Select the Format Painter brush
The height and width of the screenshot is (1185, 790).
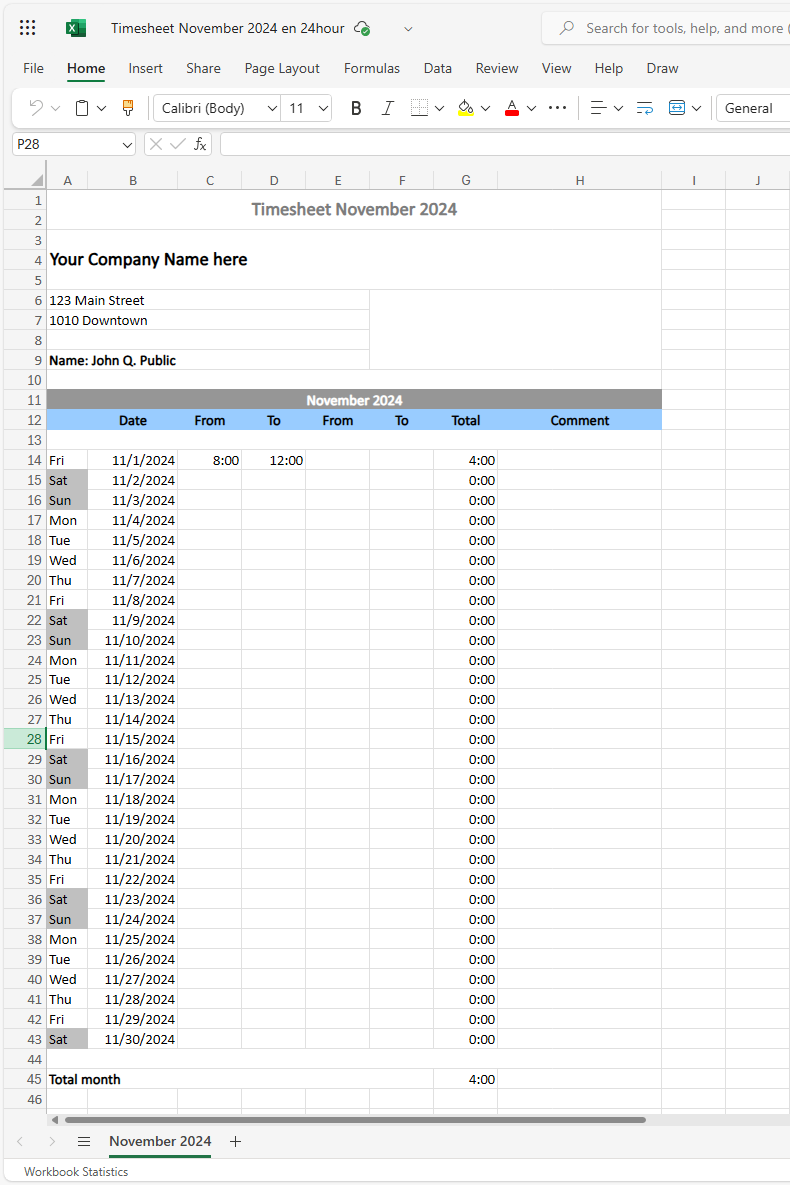click(128, 108)
